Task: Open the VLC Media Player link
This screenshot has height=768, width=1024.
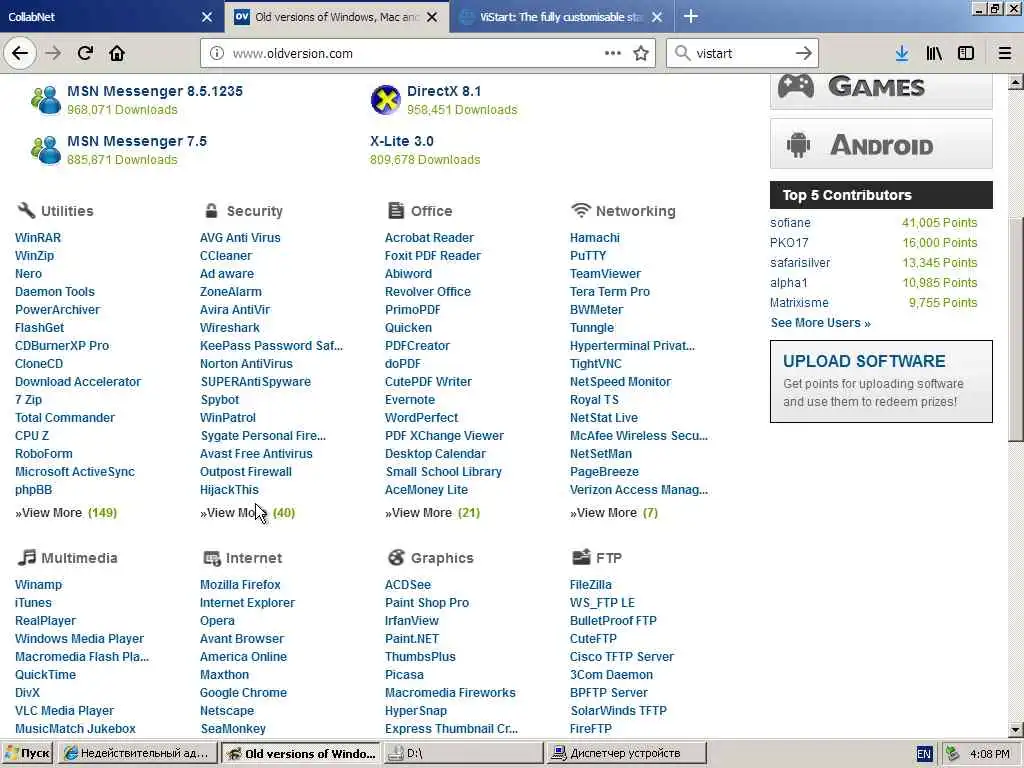Action: tap(65, 711)
